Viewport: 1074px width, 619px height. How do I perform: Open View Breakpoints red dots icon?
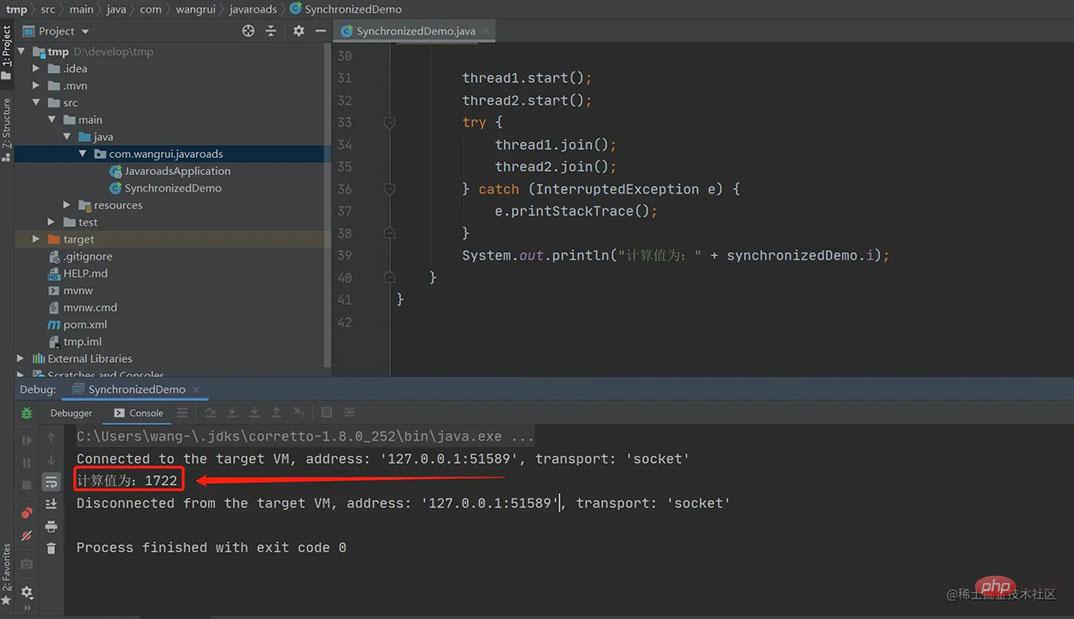tap(26, 513)
